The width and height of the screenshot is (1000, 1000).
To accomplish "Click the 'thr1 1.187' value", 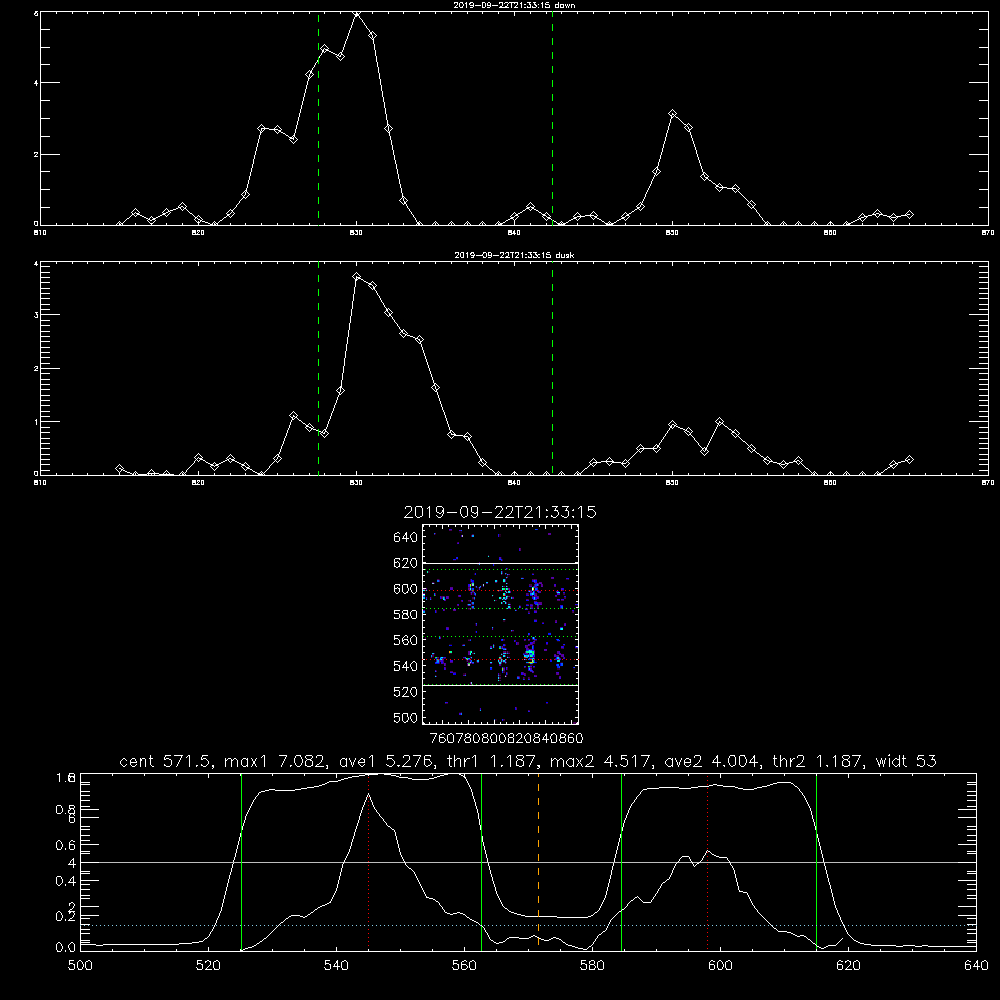I will [x=492, y=761].
